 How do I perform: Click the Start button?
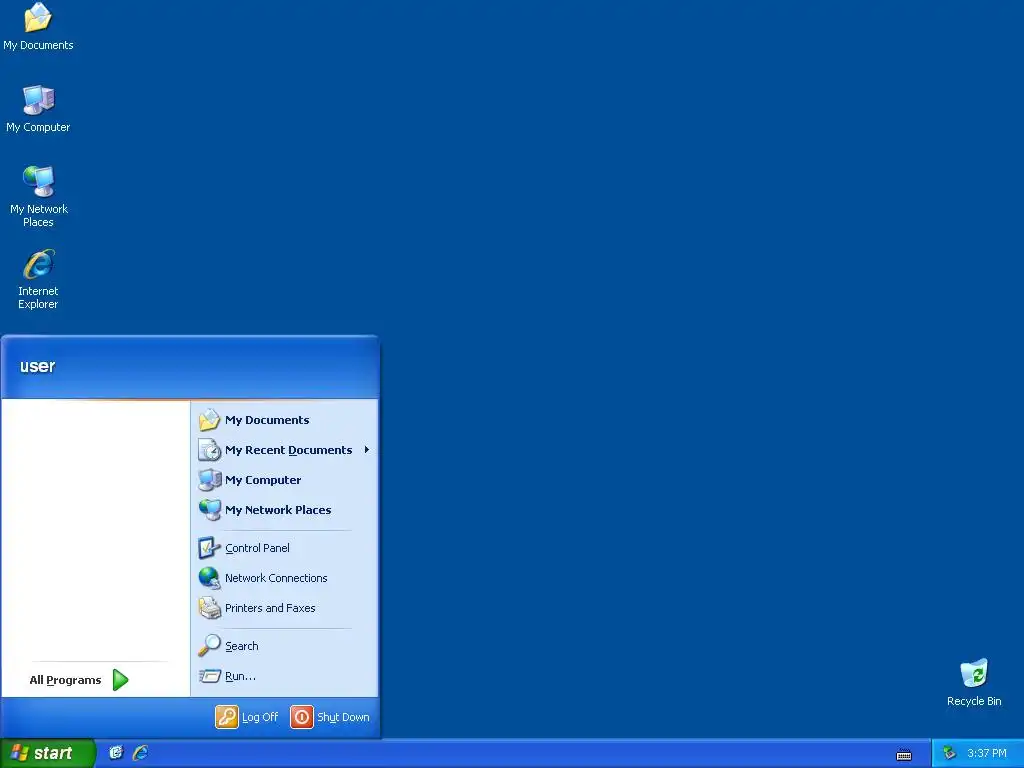(x=48, y=753)
